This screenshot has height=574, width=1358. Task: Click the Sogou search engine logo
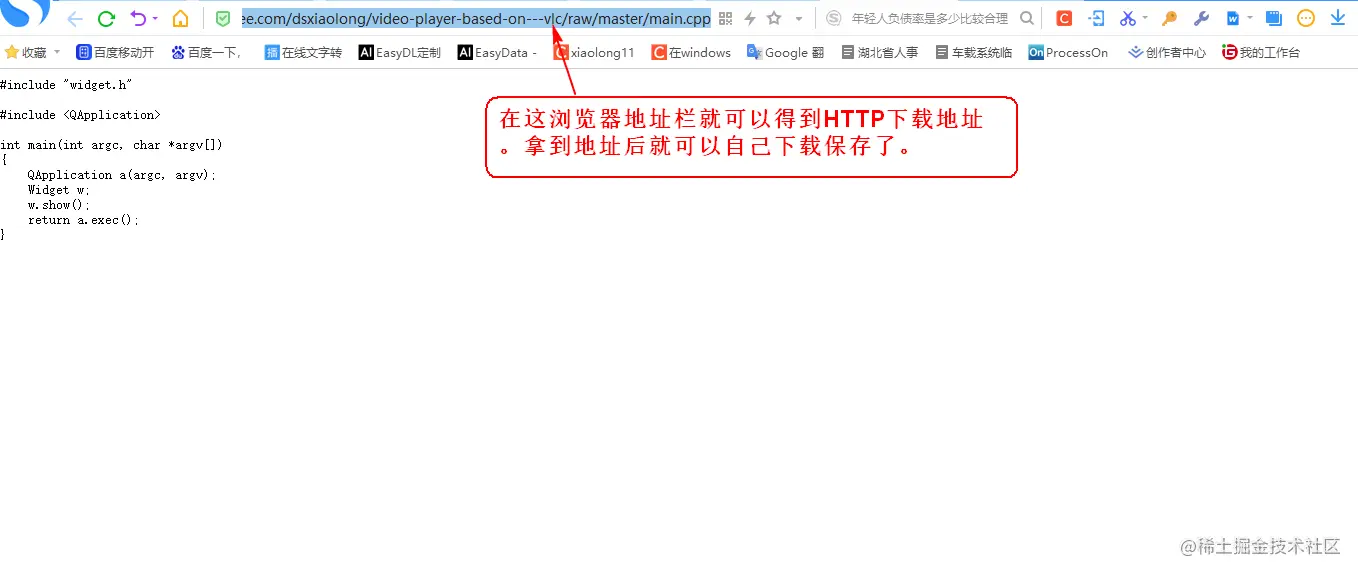tap(834, 18)
